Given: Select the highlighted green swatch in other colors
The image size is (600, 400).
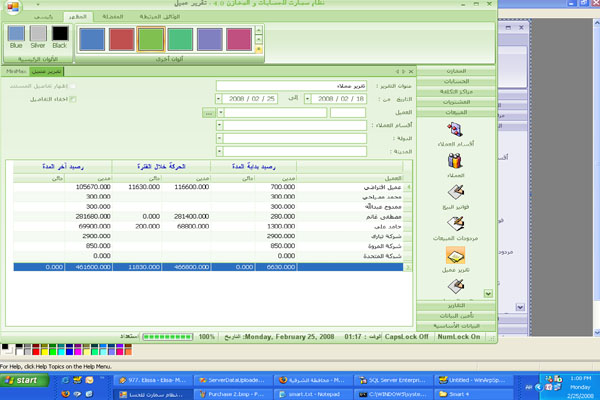Looking at the screenshot, I should [151, 39].
